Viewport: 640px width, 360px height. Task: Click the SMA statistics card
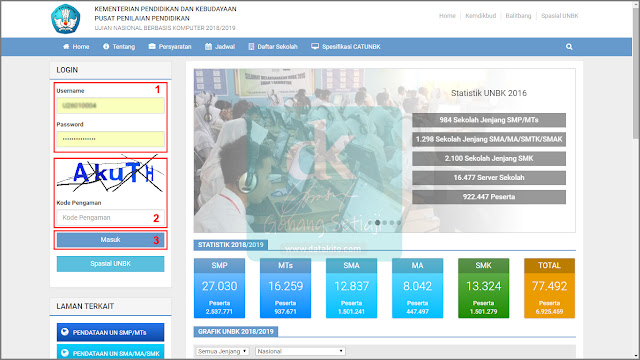click(x=351, y=288)
